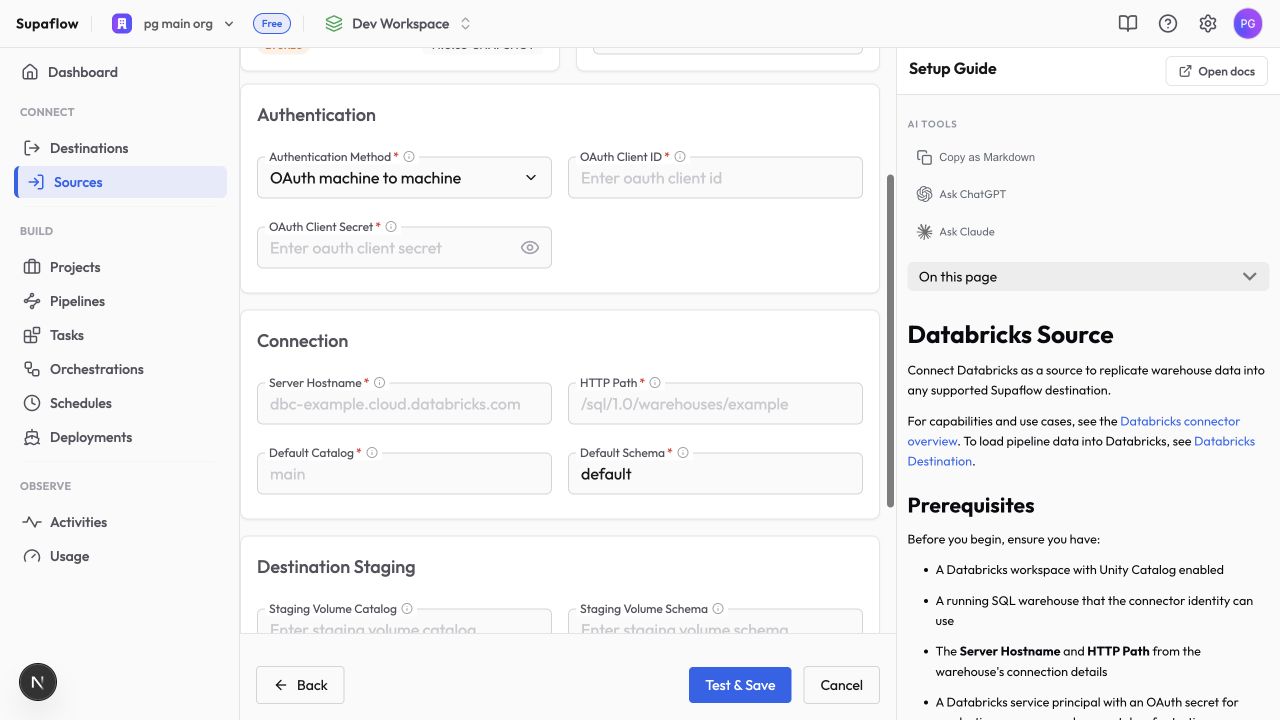Click info icon next to Default Catalog
The width and height of the screenshot is (1280, 720).
[372, 453]
